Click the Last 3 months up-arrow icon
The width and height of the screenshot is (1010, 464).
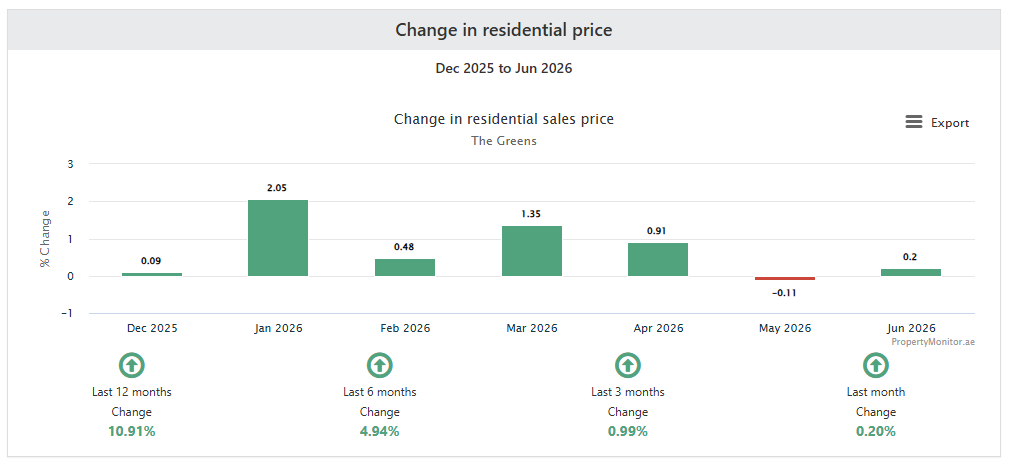[x=627, y=365]
